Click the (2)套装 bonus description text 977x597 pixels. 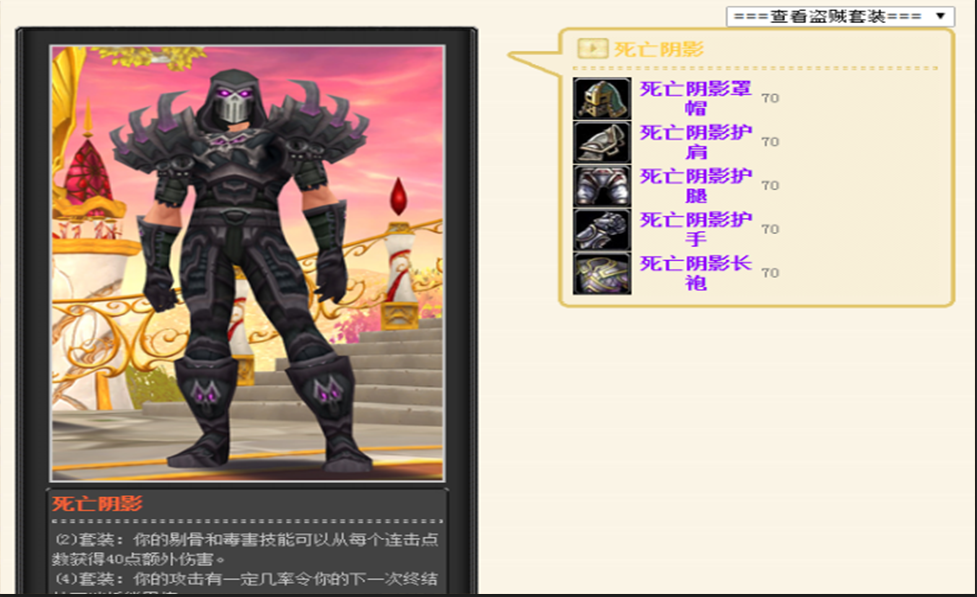point(246,549)
